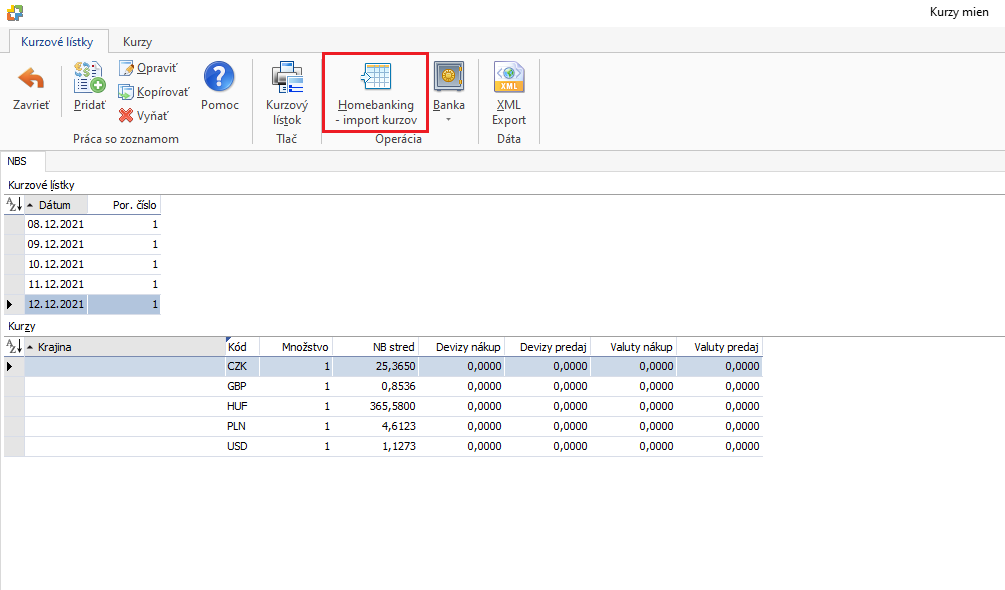Click the Devizy nákup column header
This screenshot has width=1005, height=590.
(461, 347)
